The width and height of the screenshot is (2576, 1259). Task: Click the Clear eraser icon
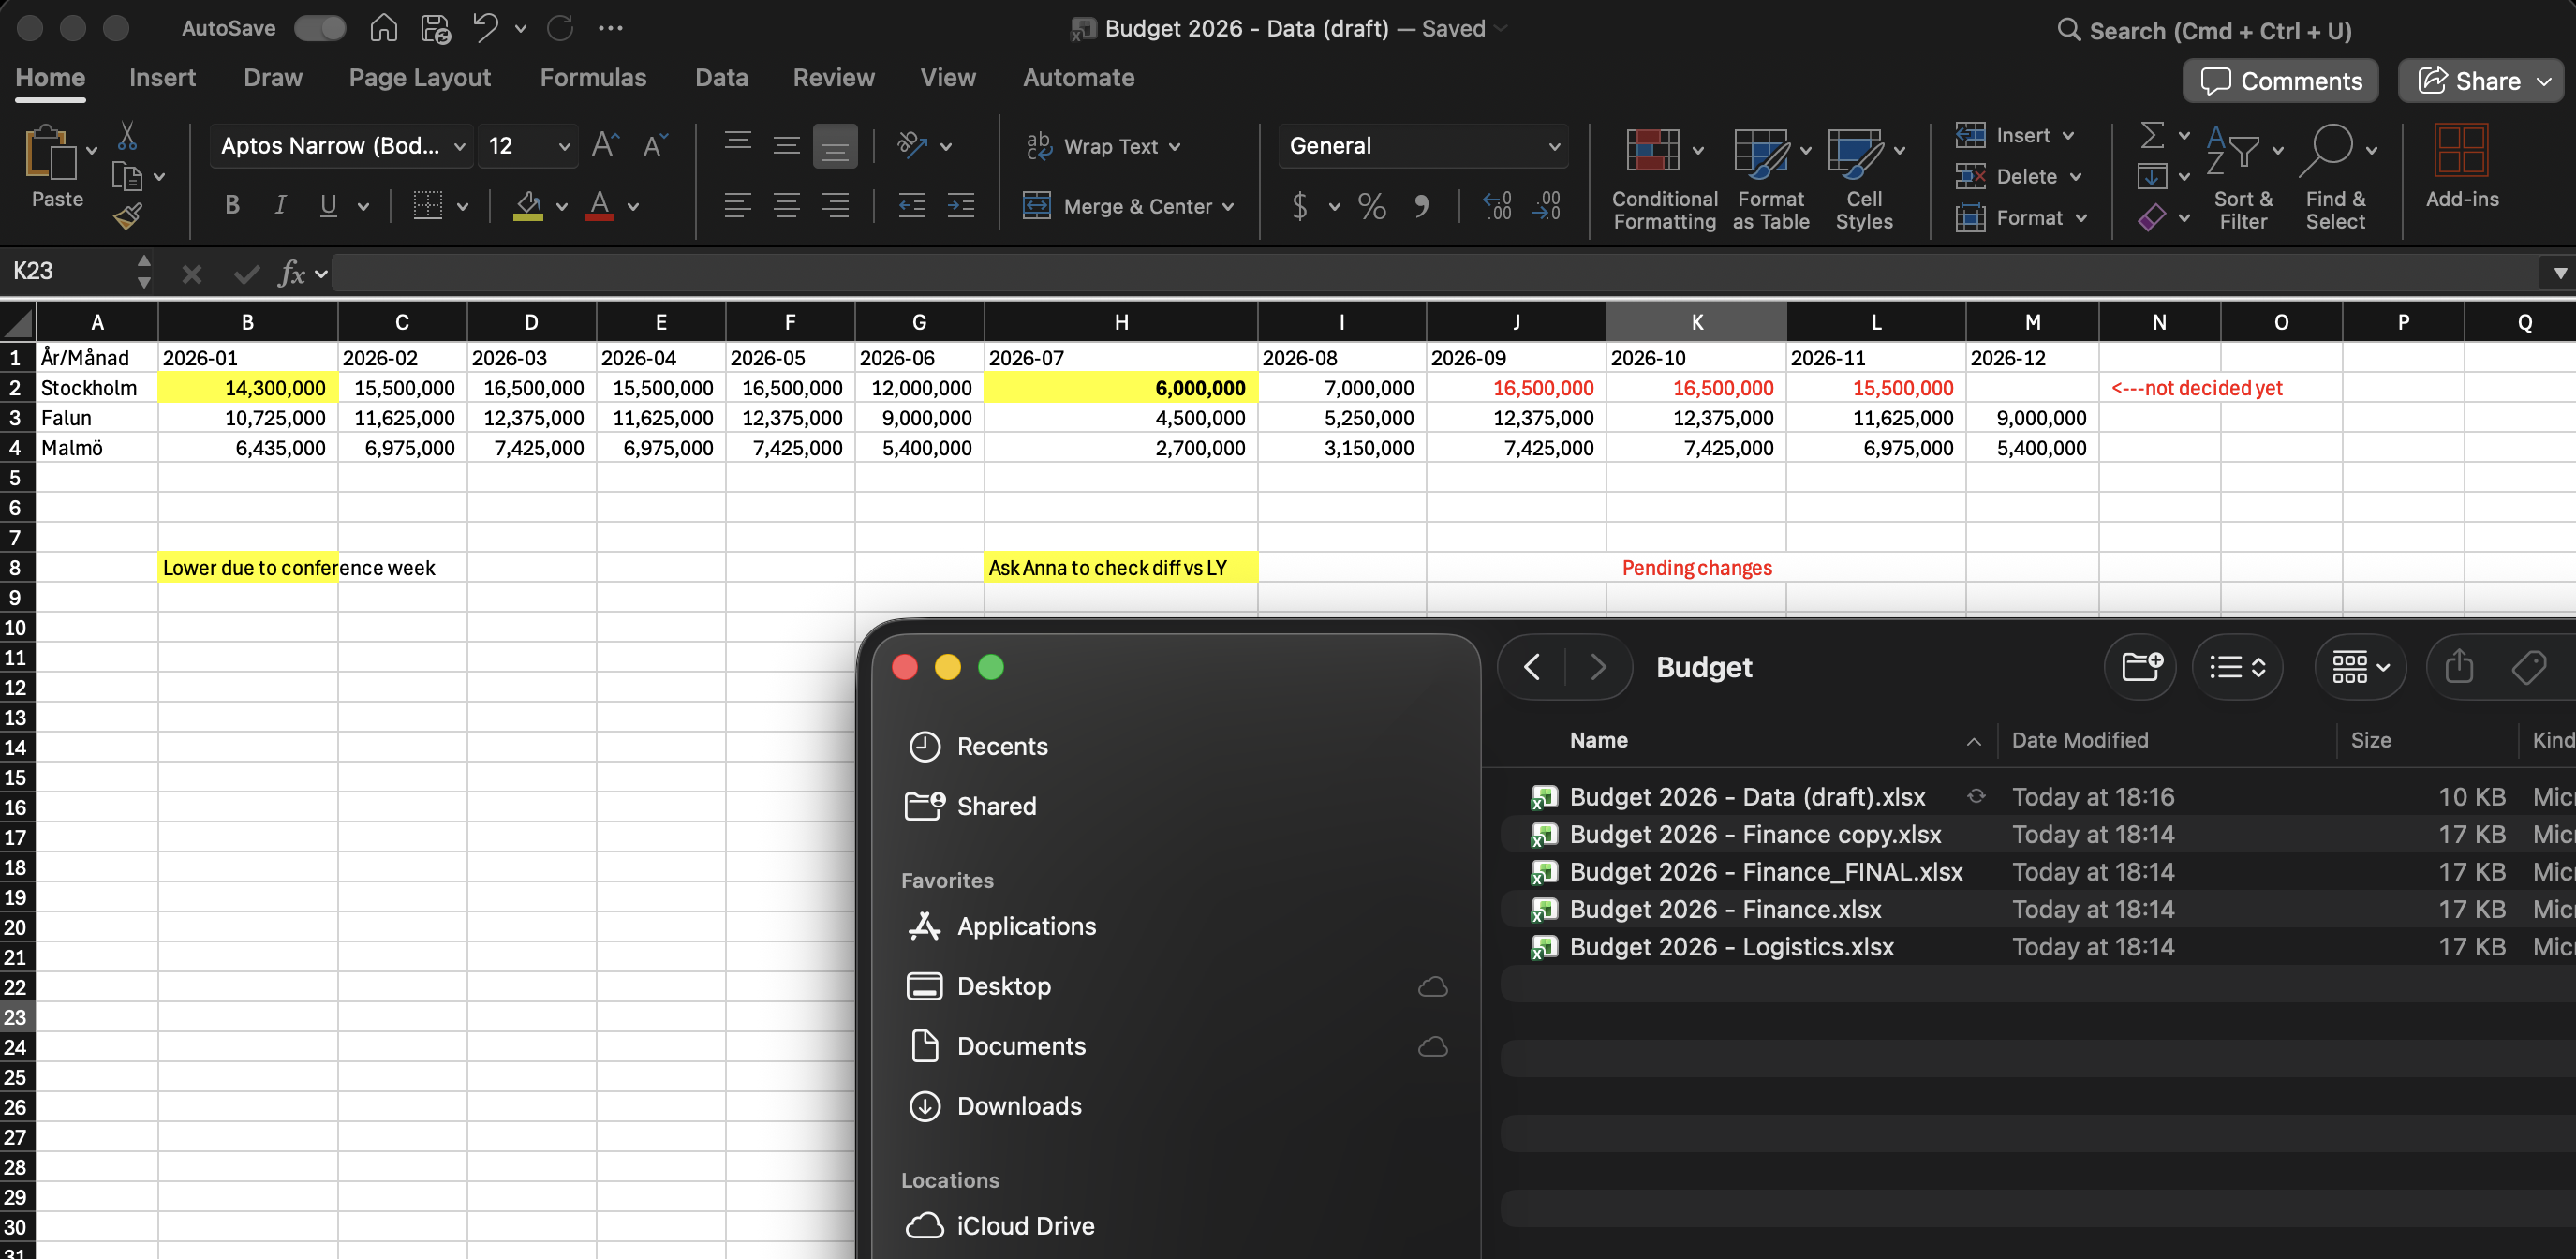[2152, 217]
